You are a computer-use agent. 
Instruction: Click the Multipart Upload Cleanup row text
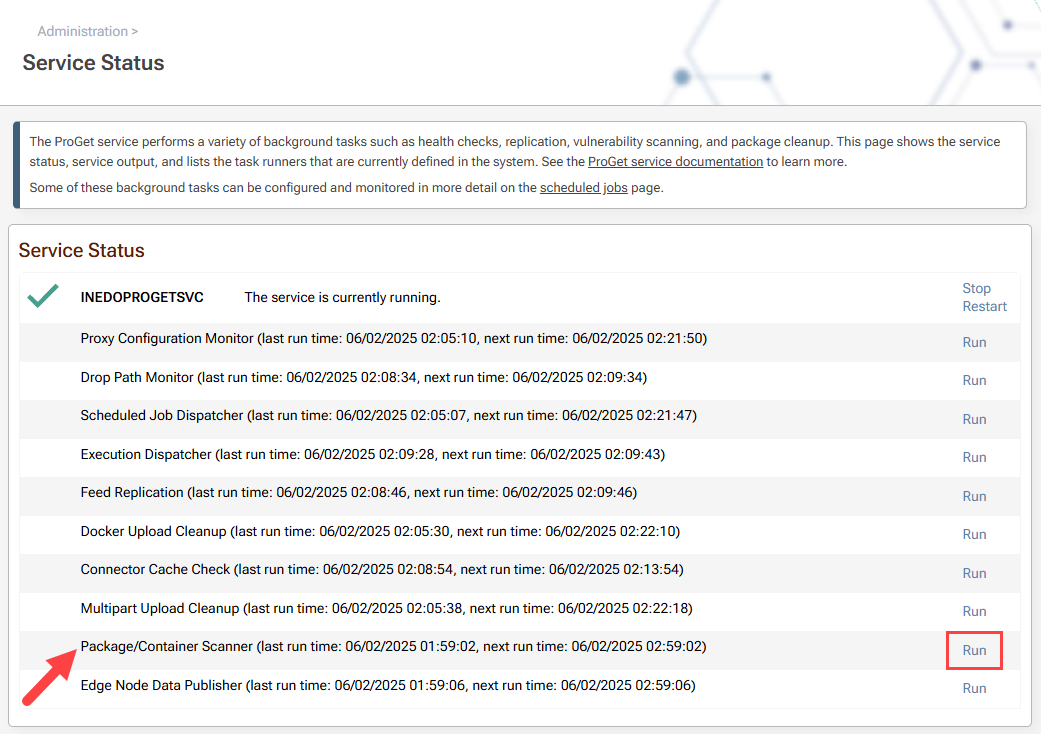(386, 608)
